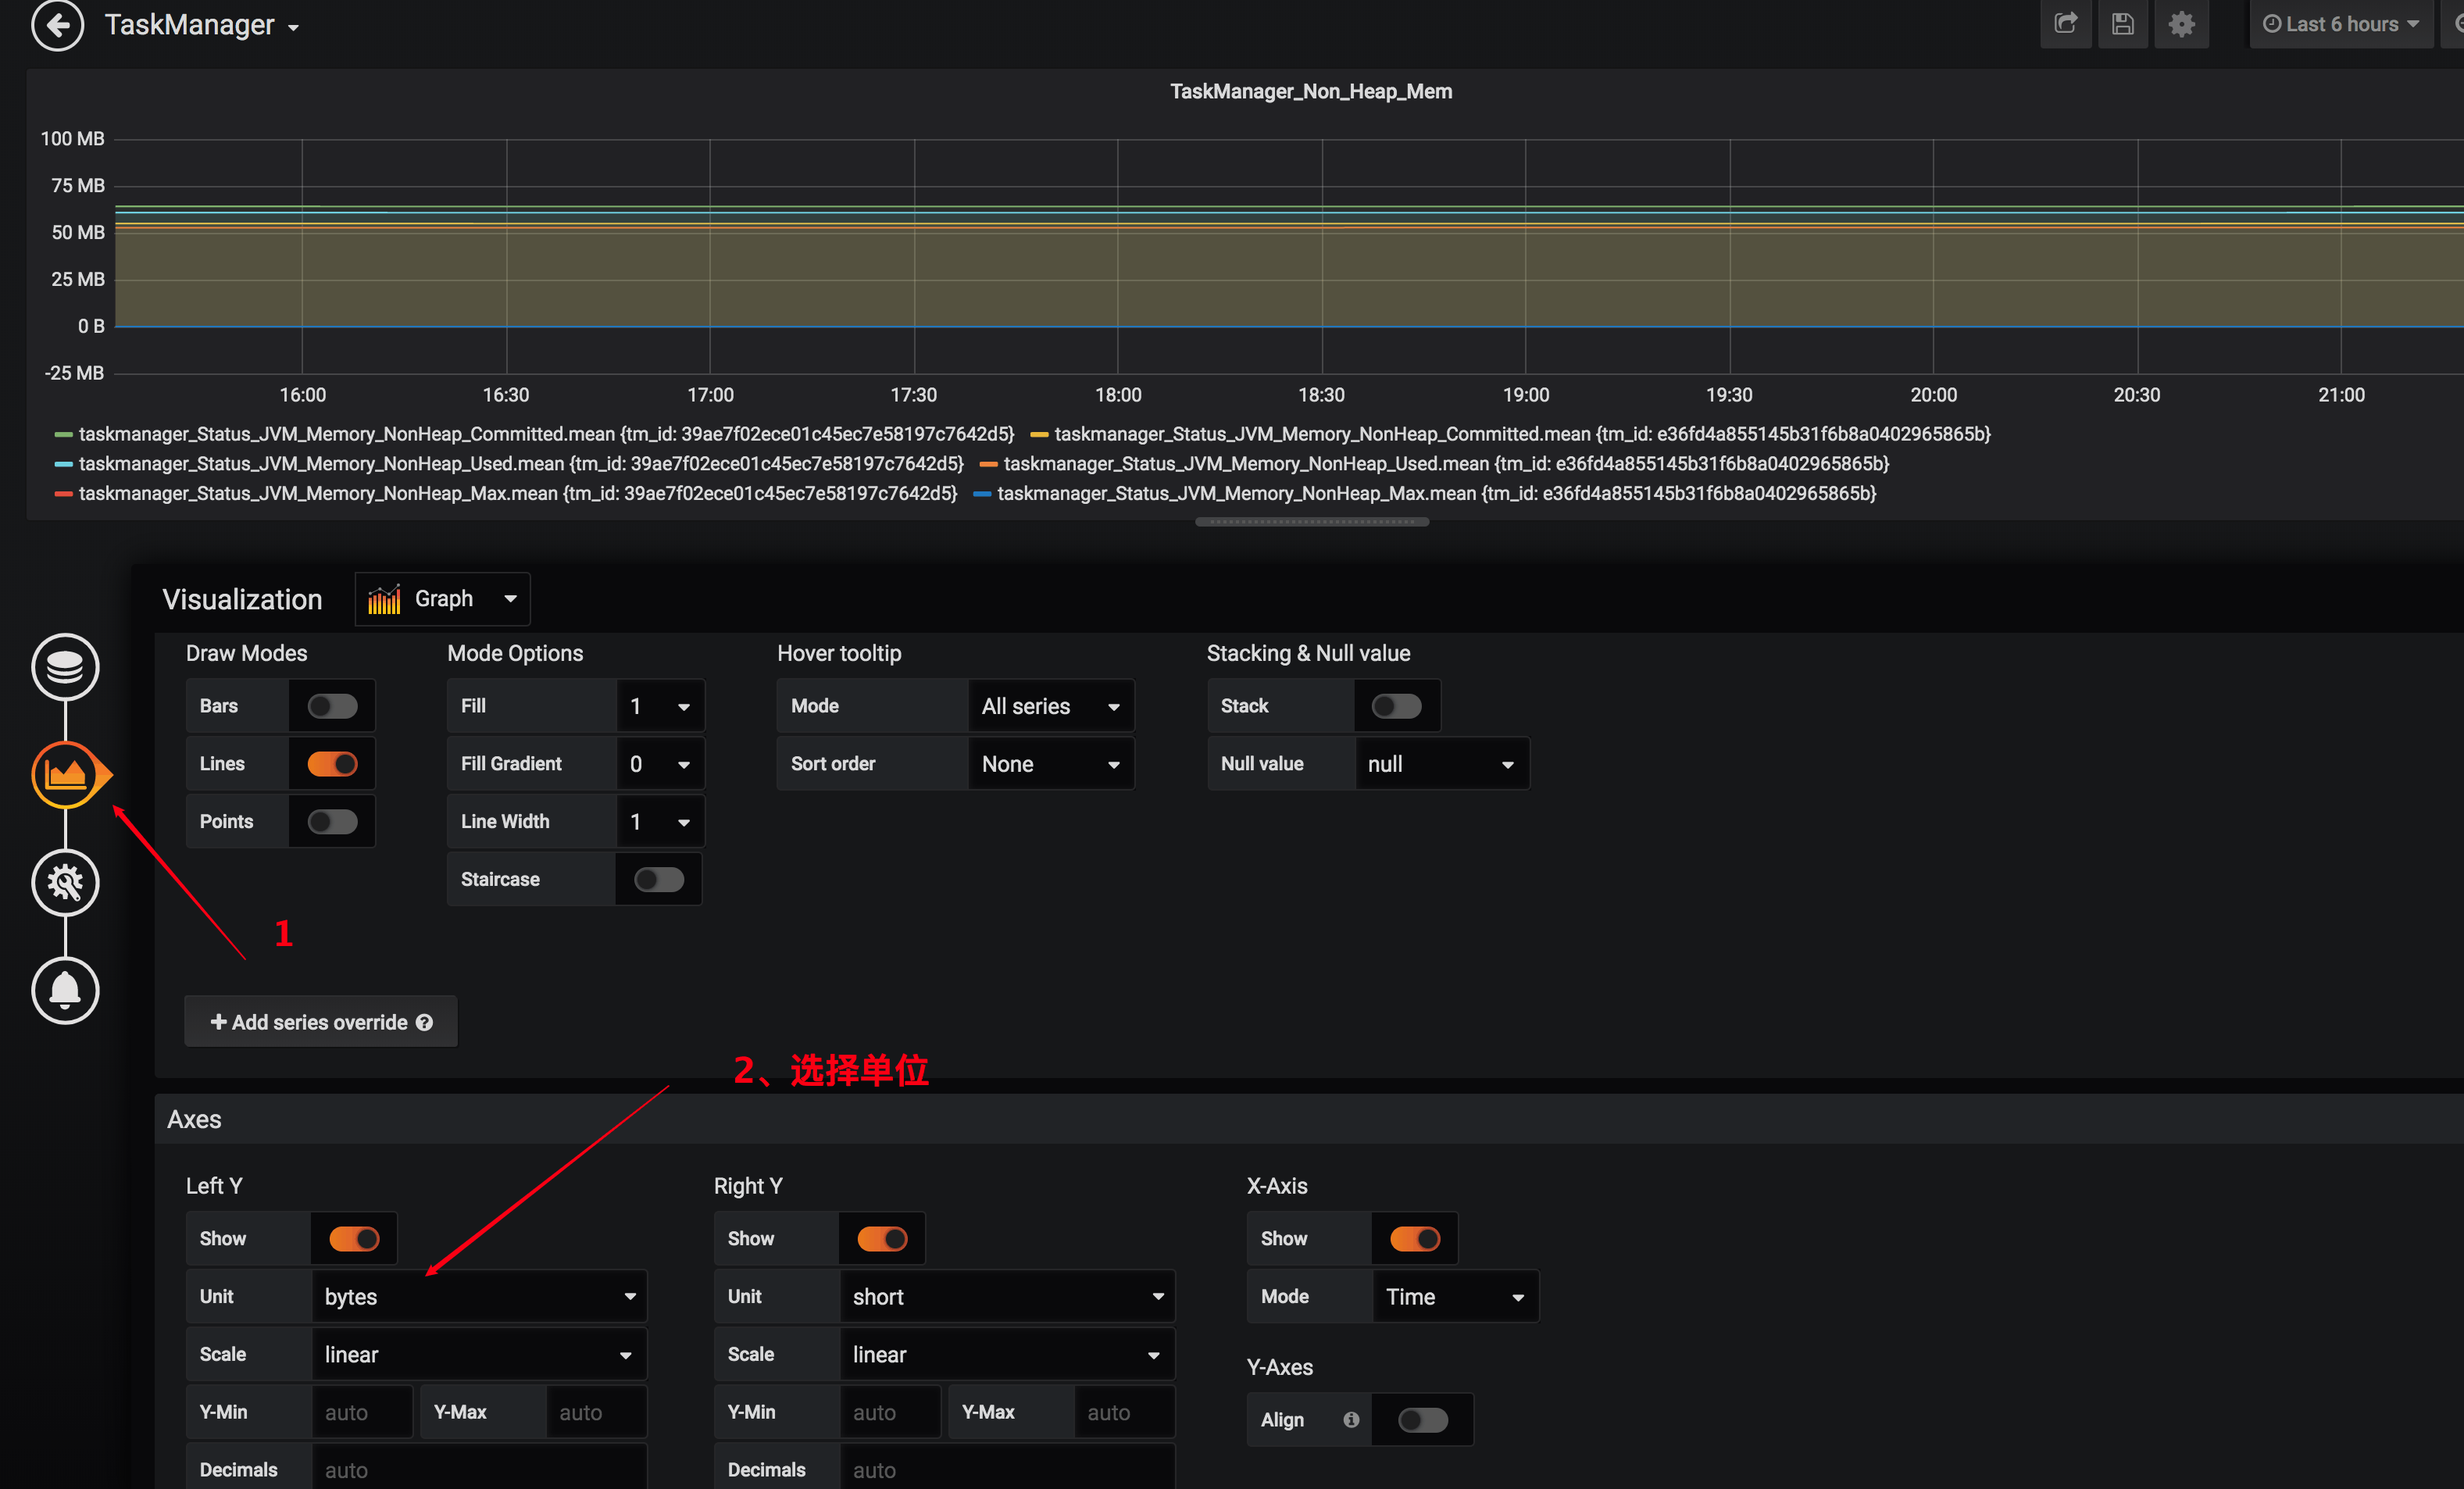Viewport: 2464px width, 1489px height.
Task: Open Right Y Scale linear dropdown
Action: click(x=1008, y=1355)
